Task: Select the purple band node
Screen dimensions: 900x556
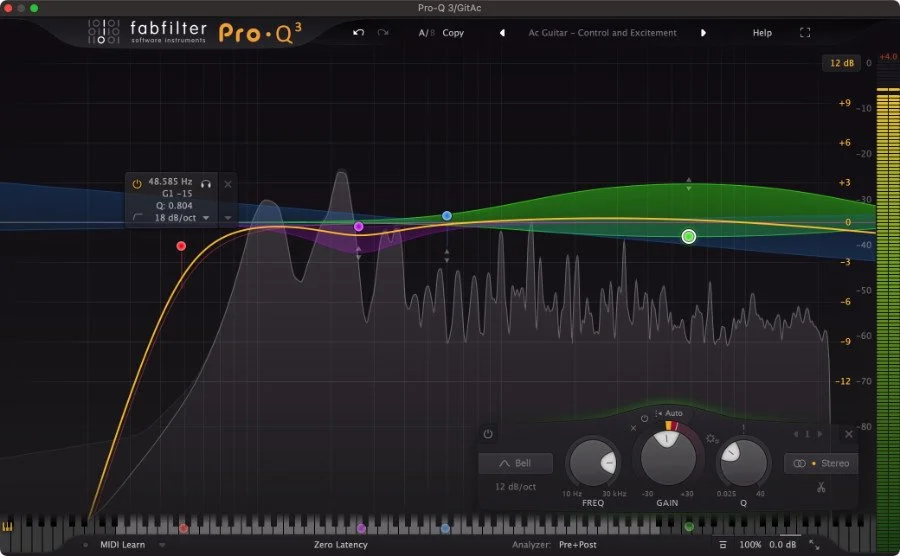Action: pyautogui.click(x=359, y=227)
